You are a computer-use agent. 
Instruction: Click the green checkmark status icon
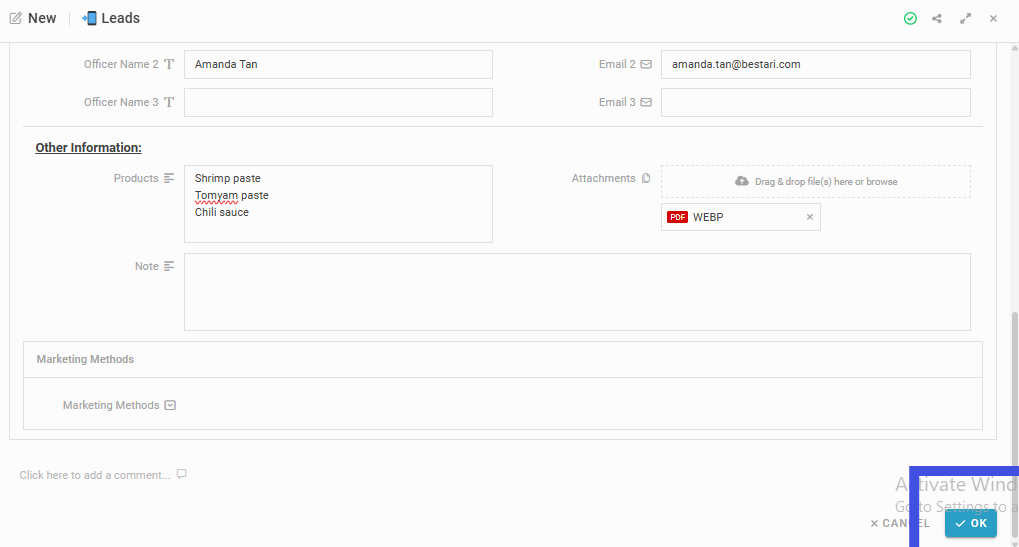(910, 19)
